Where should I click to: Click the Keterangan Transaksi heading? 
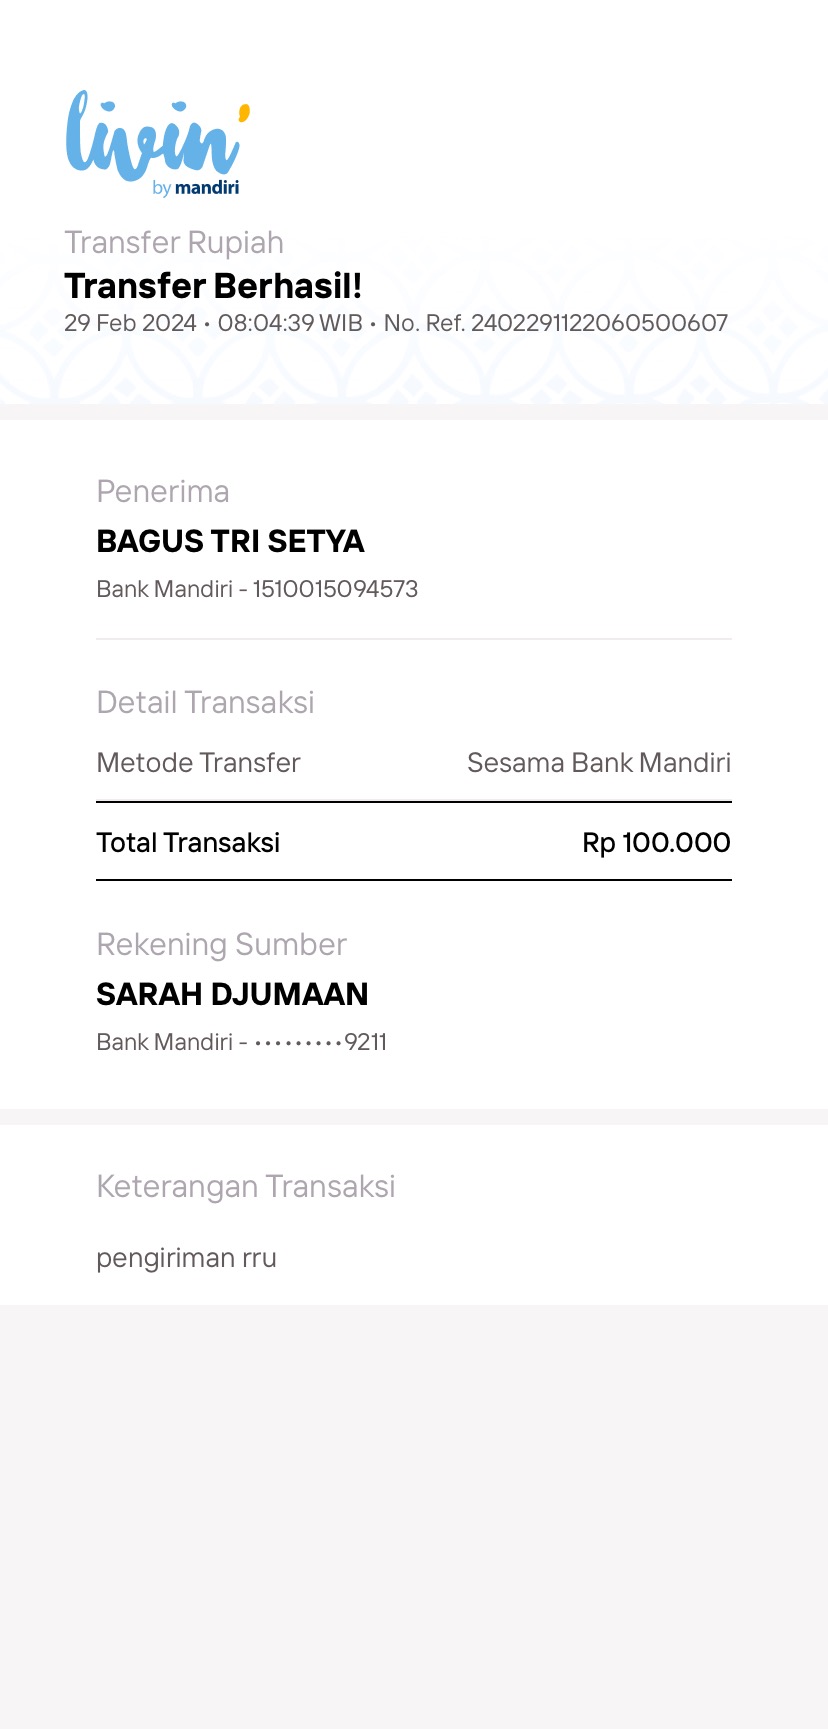245,1186
